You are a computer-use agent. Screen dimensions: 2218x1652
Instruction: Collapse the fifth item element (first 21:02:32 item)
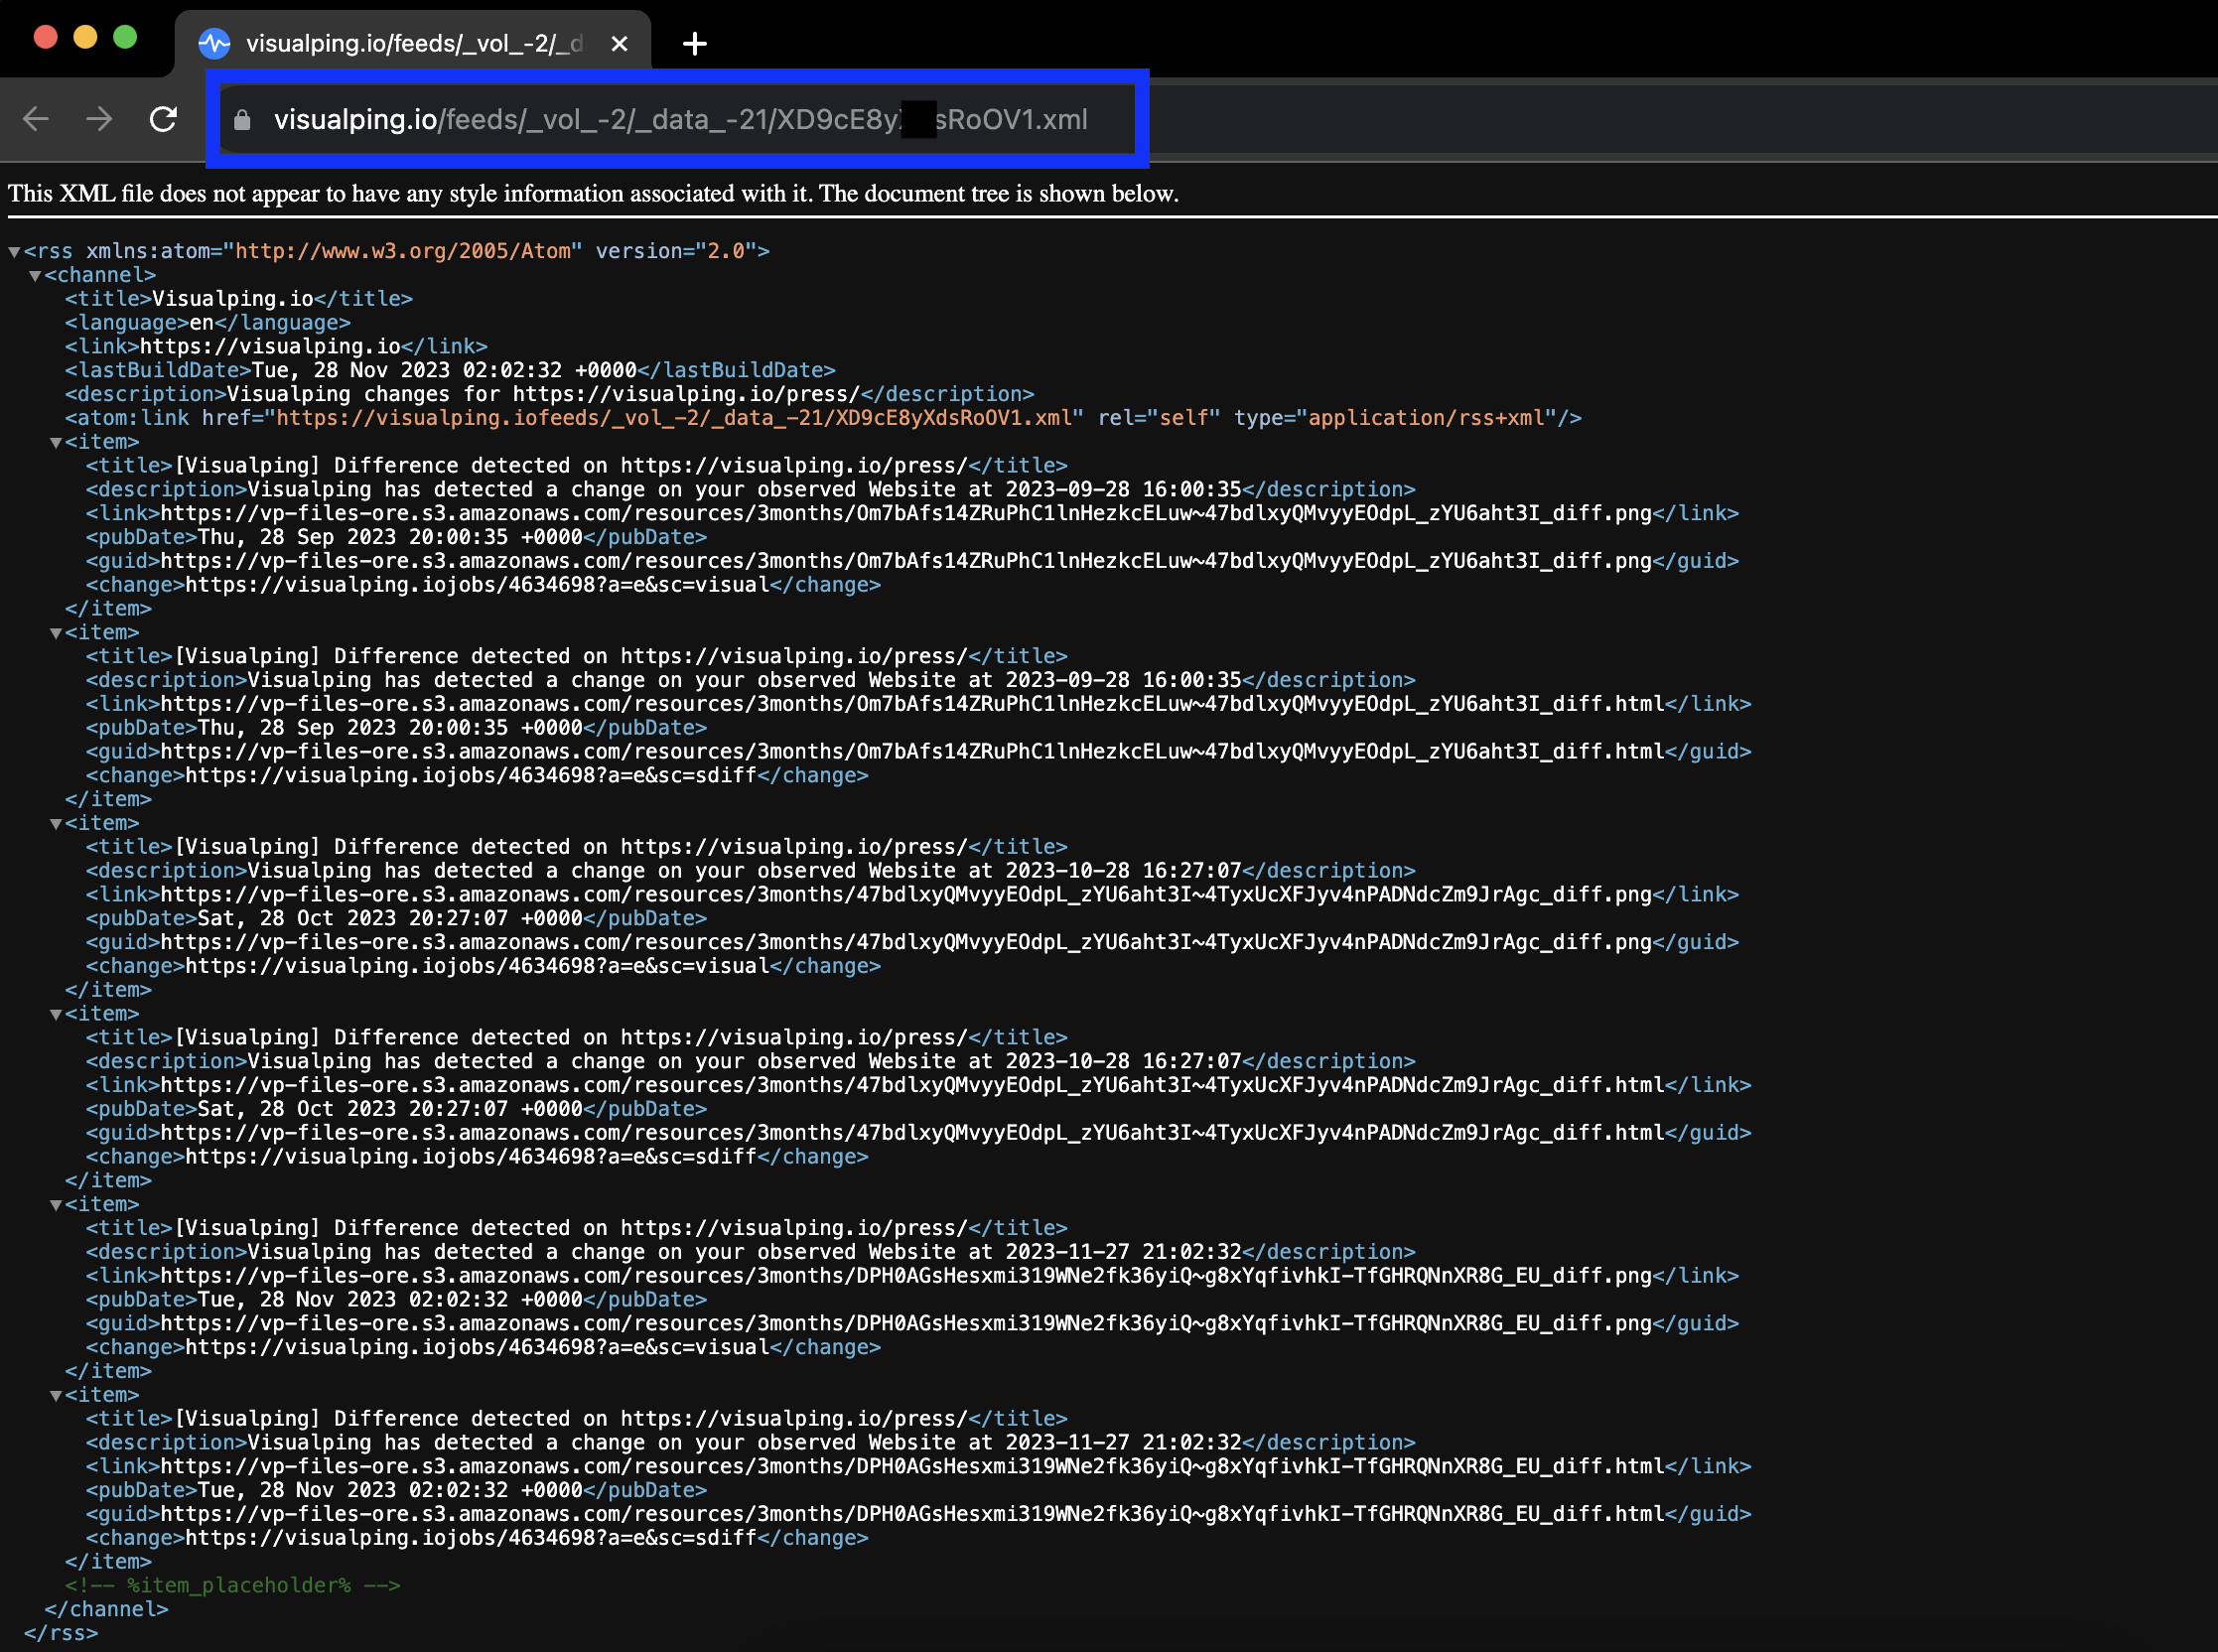(56, 1205)
